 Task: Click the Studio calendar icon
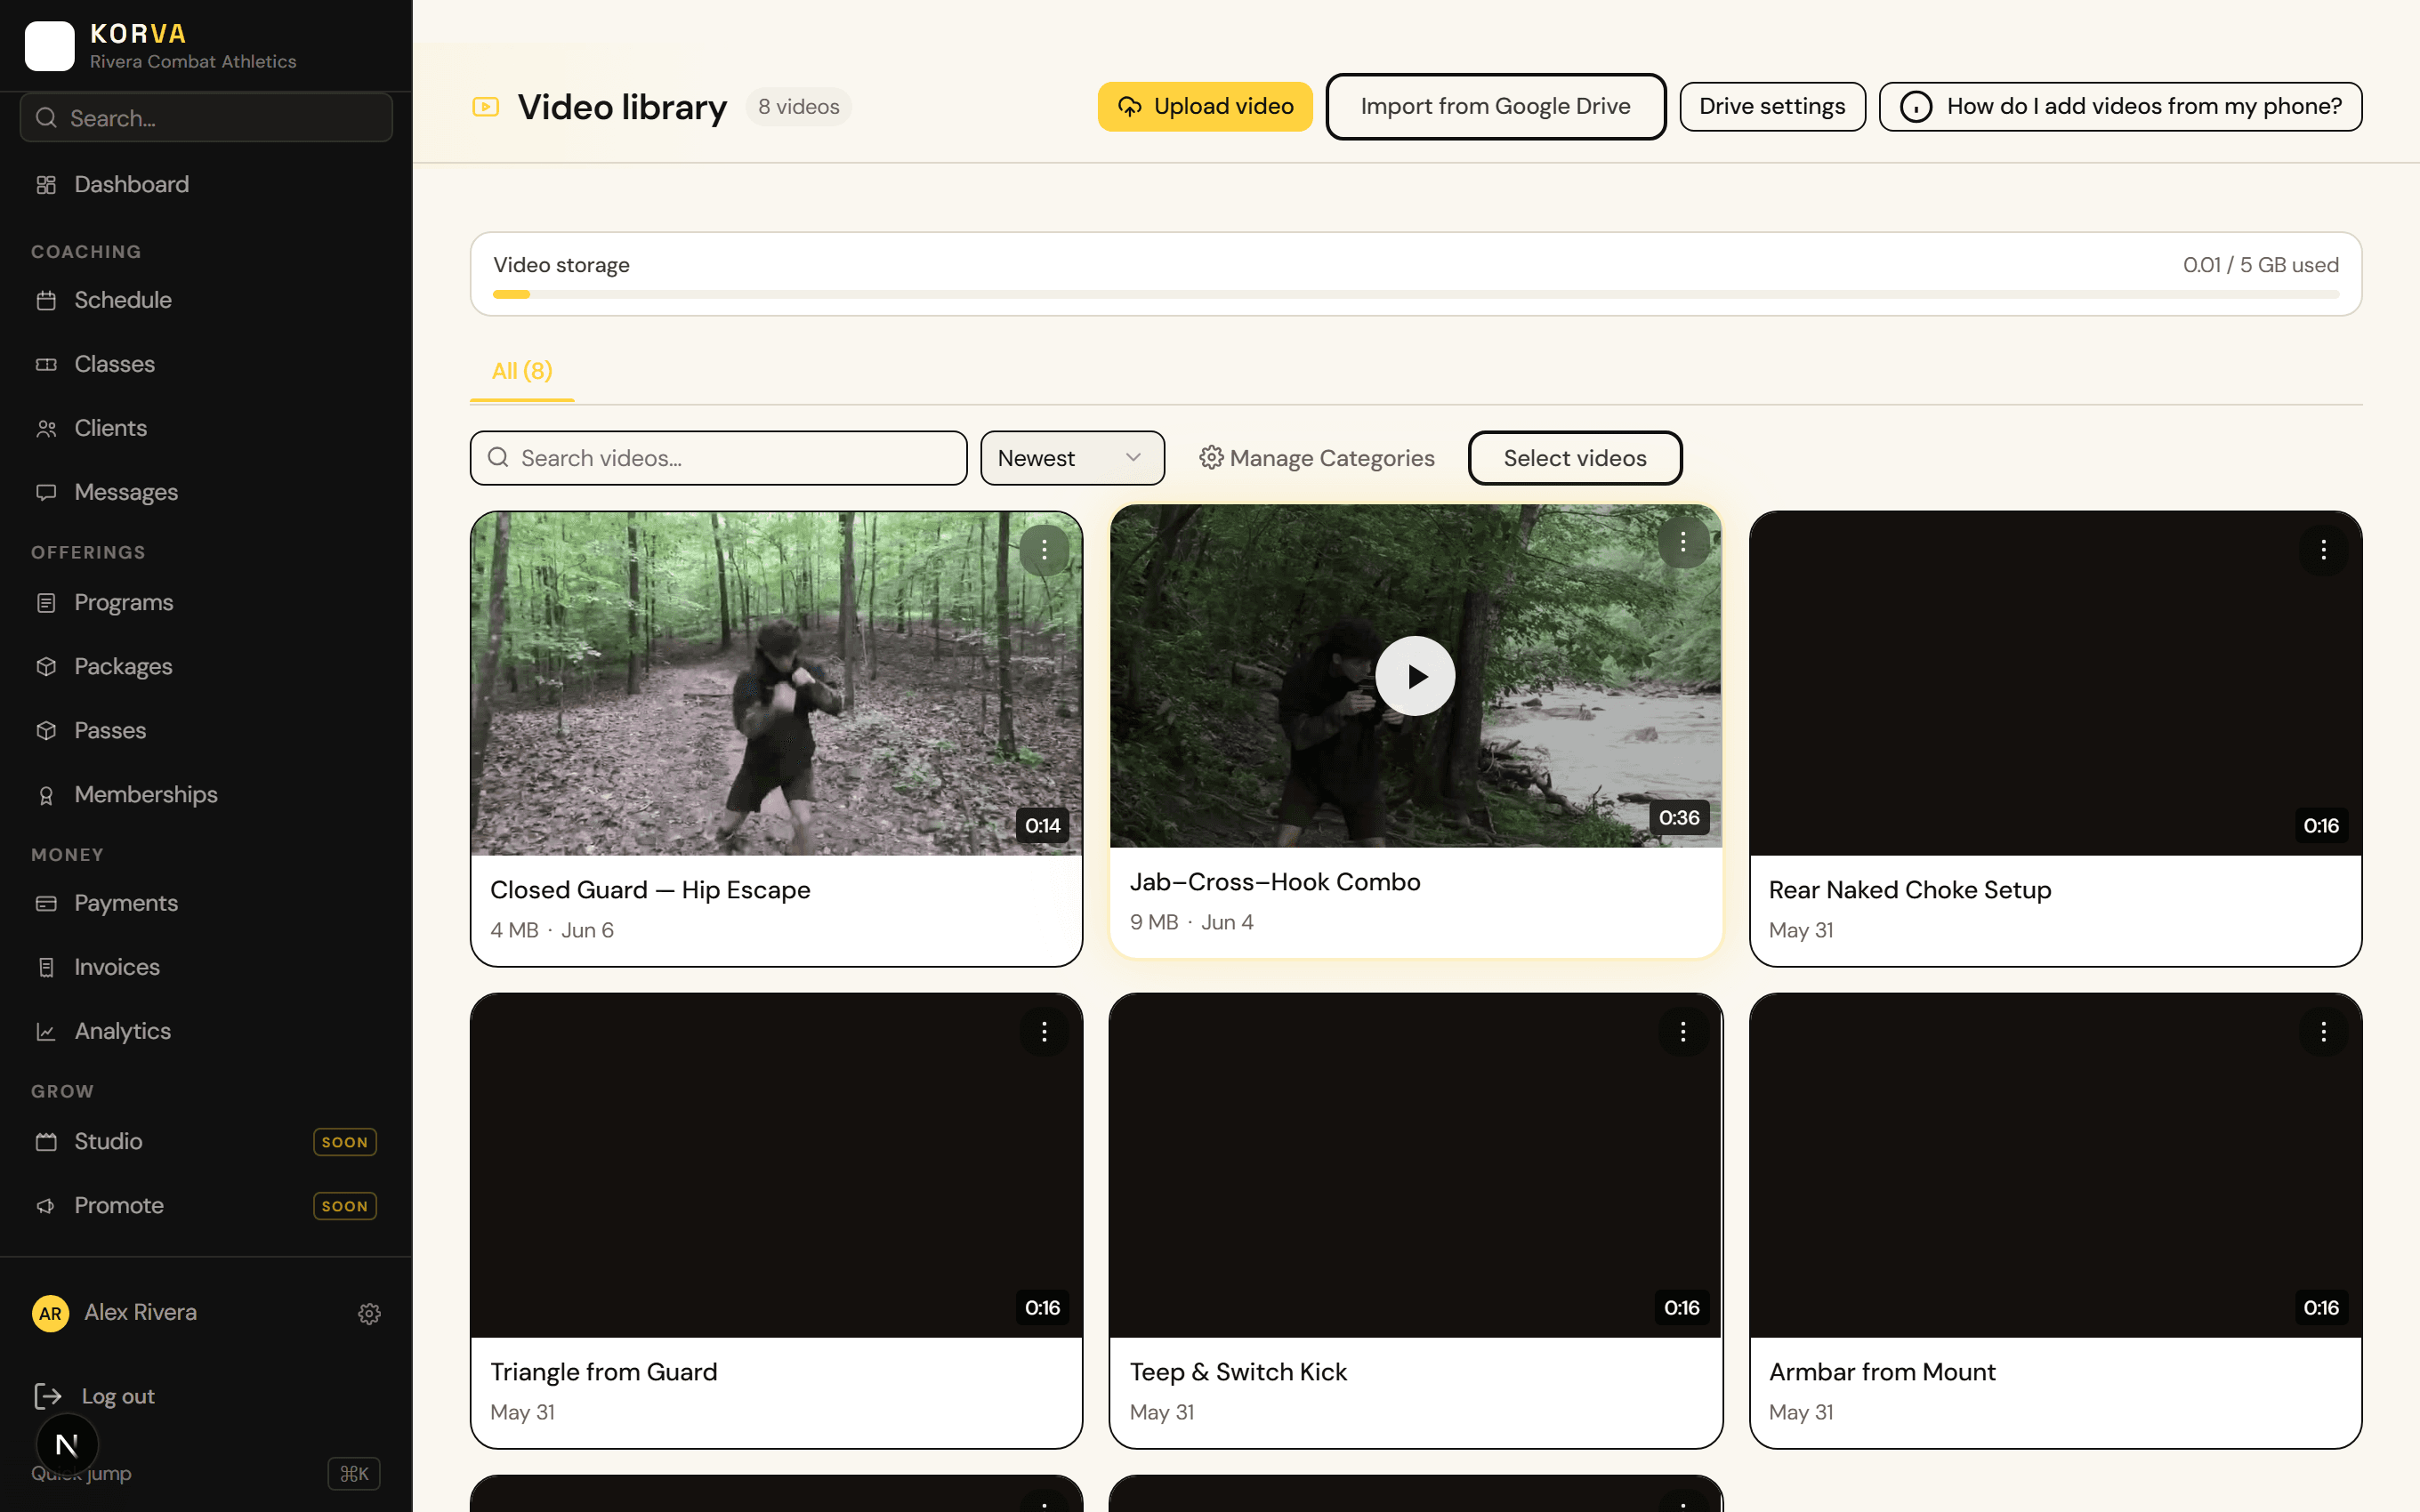pos(46,1141)
